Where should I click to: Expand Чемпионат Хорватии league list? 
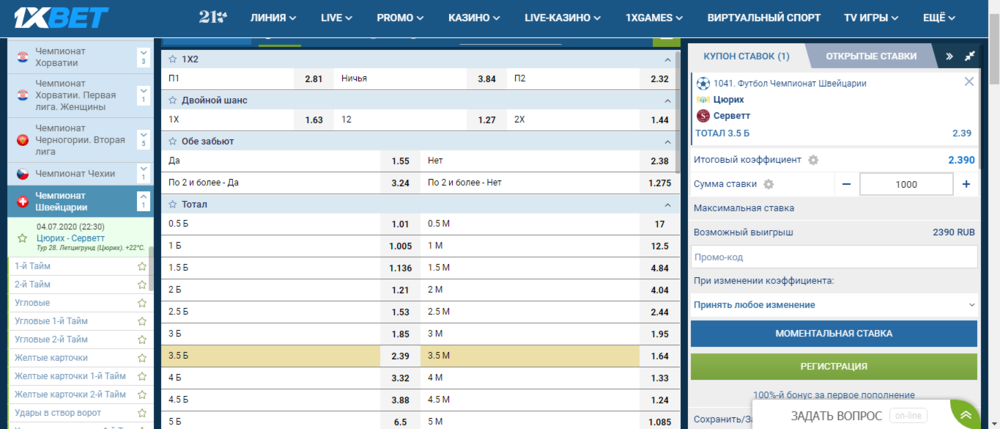pos(143,57)
